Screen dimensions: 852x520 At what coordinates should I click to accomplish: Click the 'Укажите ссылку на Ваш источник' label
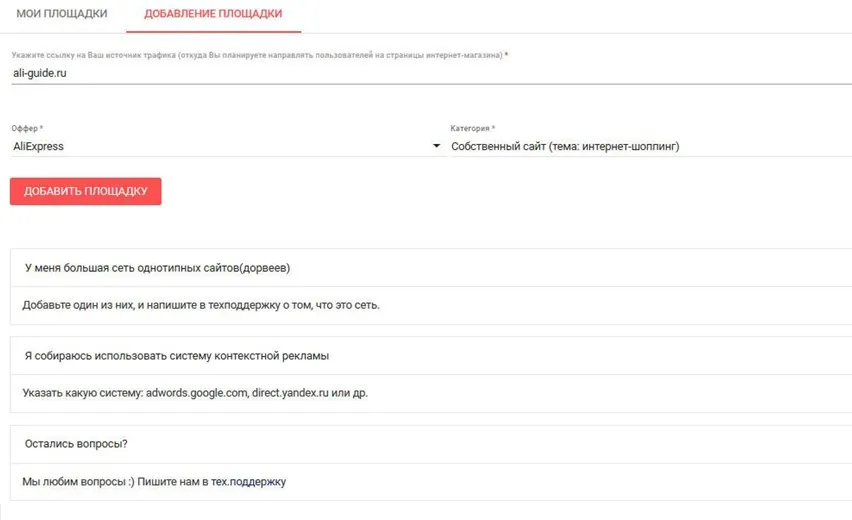260,55
